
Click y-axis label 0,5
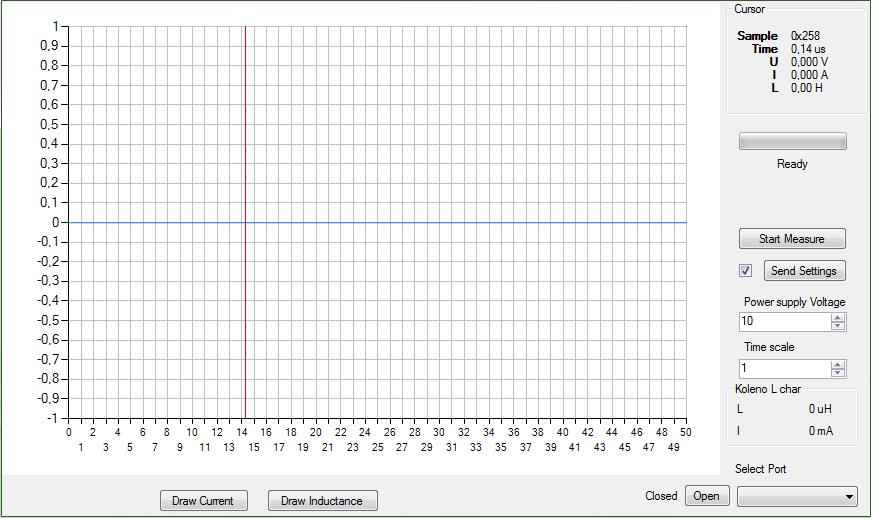pos(49,124)
